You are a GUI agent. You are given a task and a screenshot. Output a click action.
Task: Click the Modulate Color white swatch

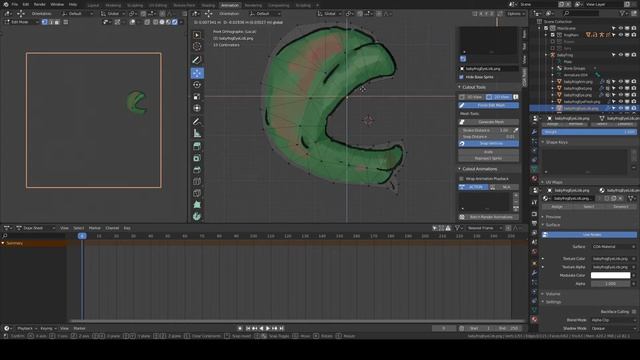coord(611,276)
